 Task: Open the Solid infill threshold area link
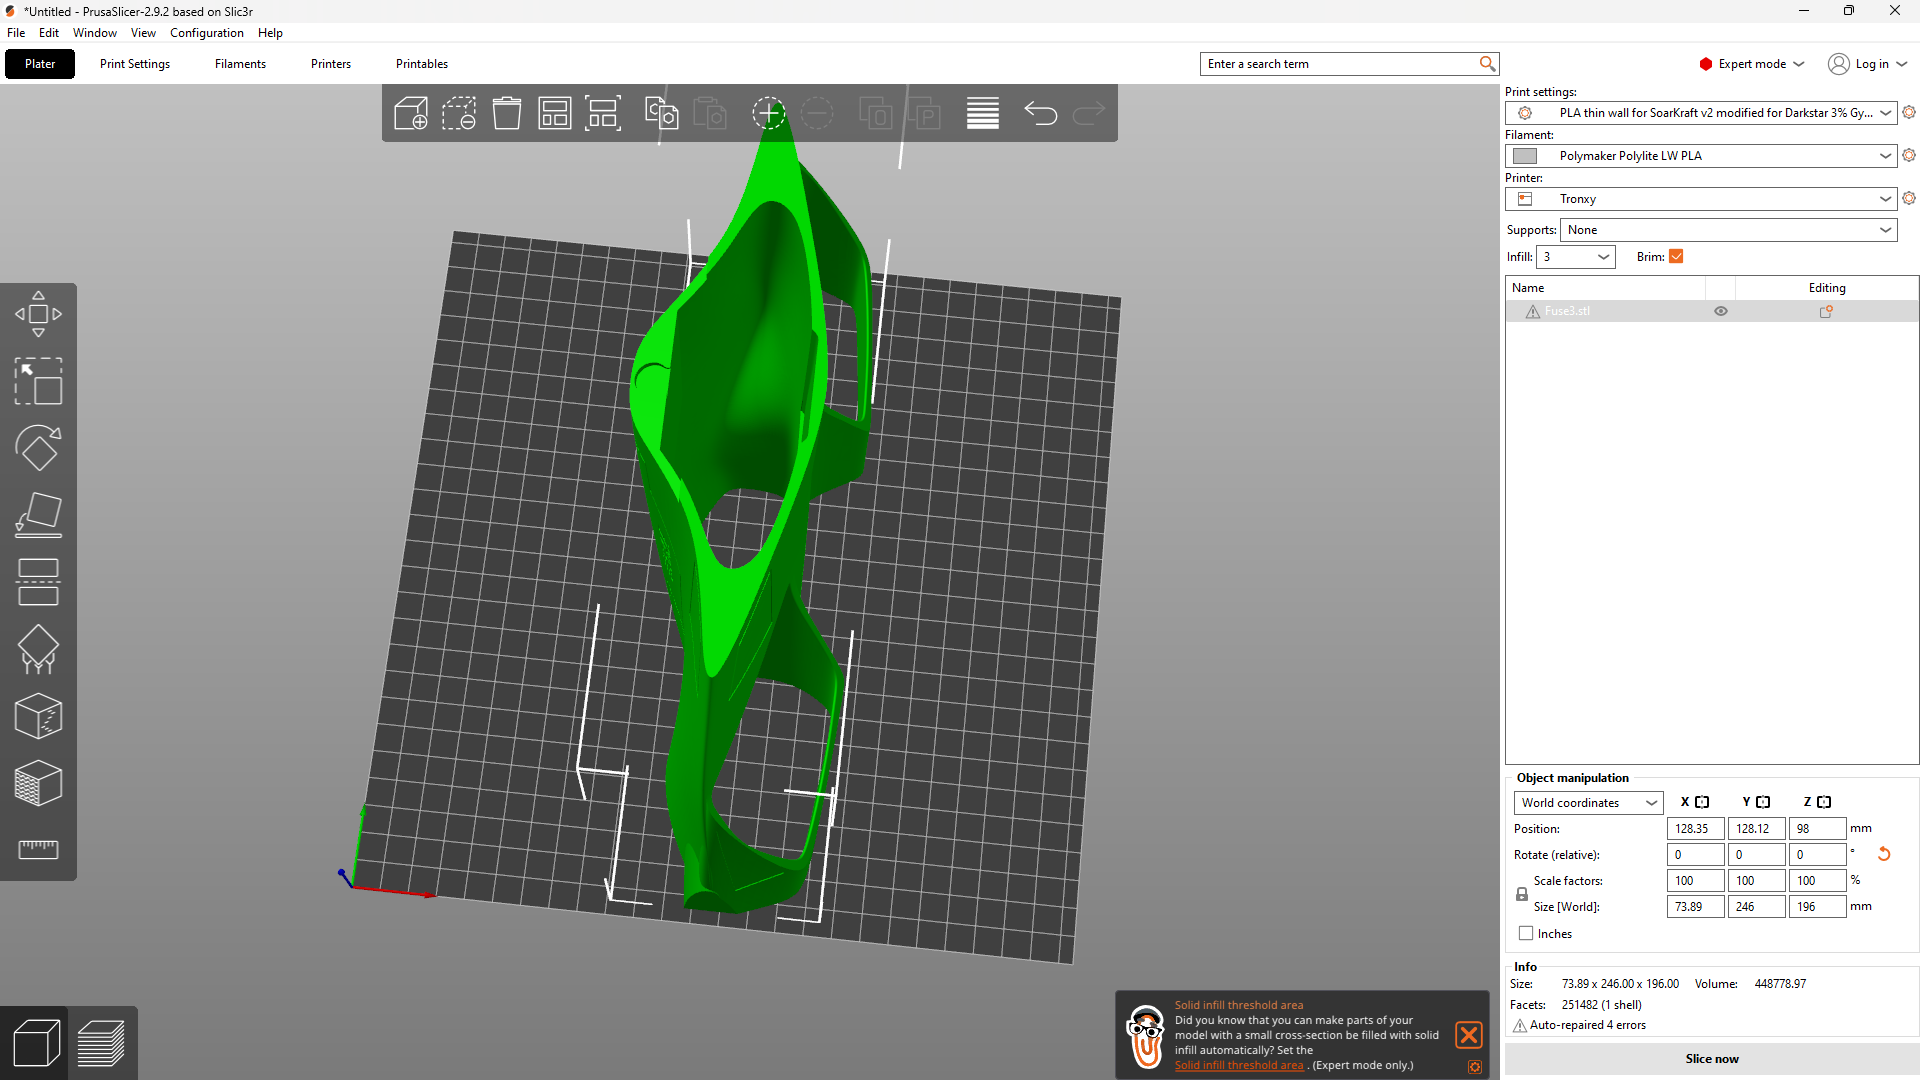click(x=1238, y=1066)
